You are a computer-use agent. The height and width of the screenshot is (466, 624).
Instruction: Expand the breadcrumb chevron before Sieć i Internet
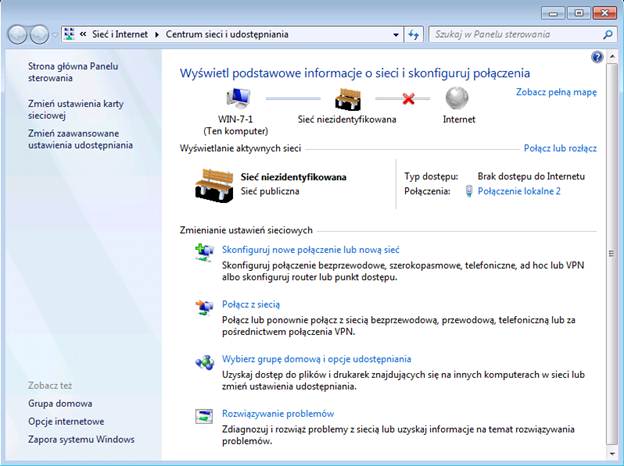click(x=84, y=34)
